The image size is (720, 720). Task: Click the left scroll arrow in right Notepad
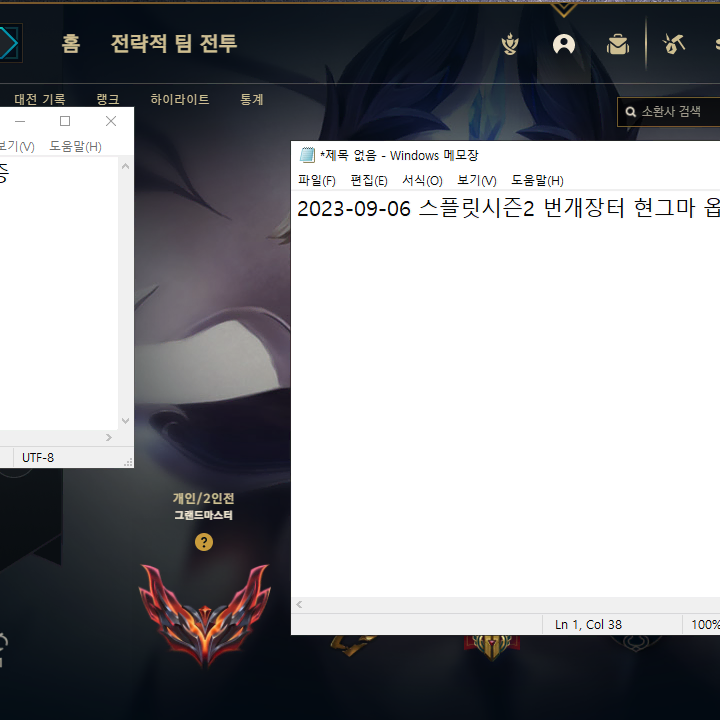pos(299,604)
